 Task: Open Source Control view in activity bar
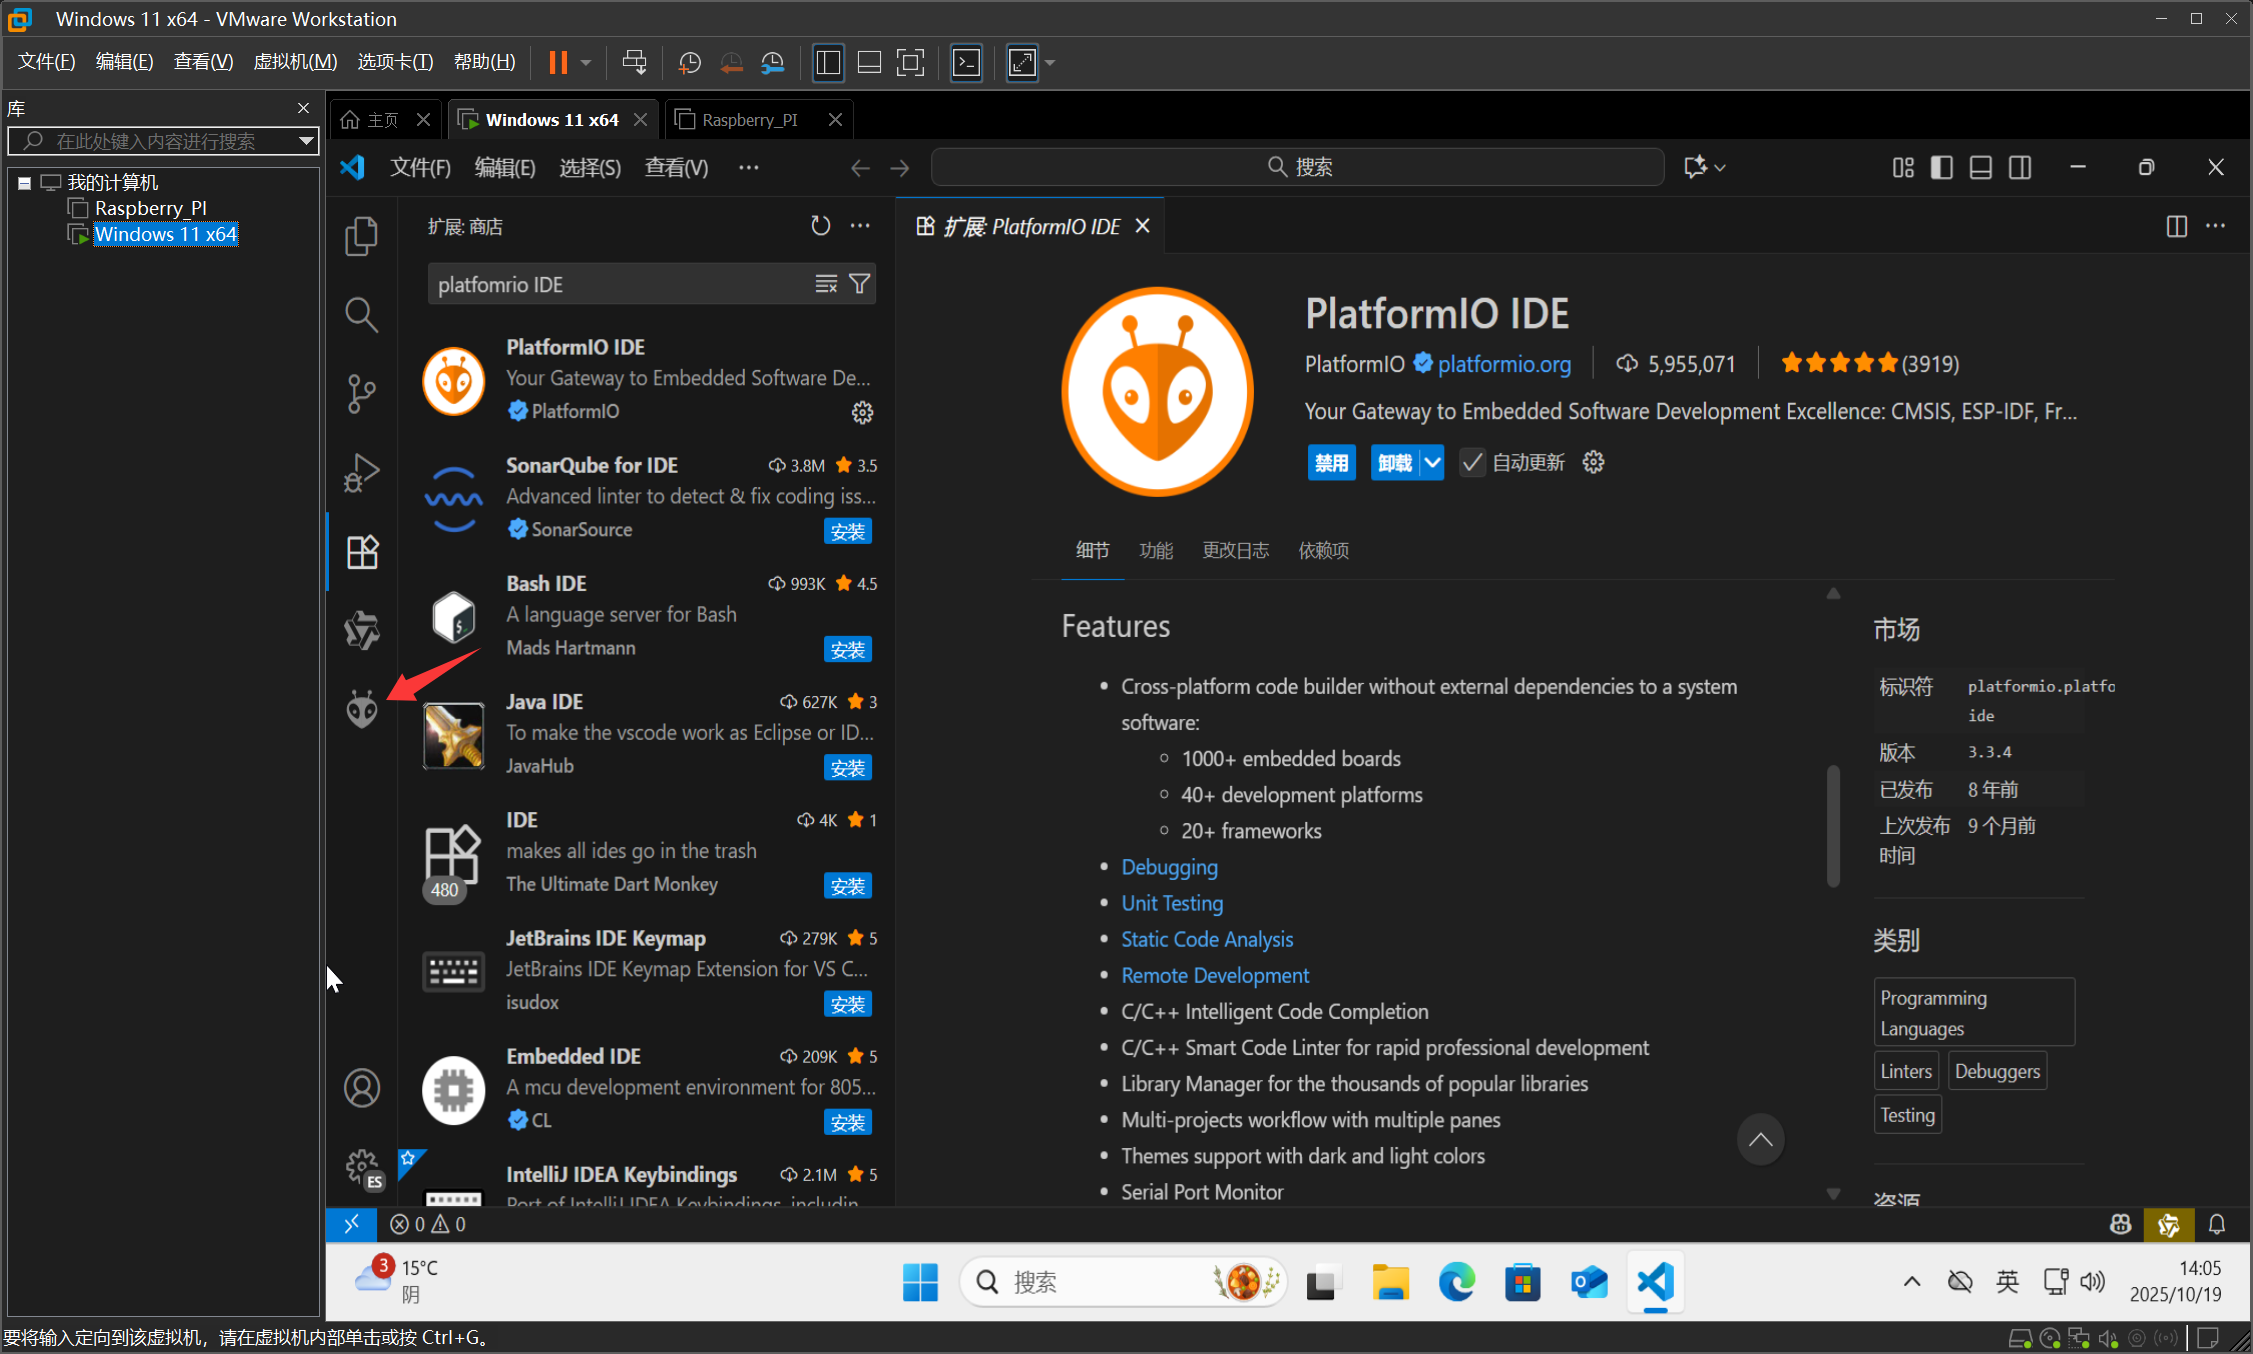[x=362, y=394]
